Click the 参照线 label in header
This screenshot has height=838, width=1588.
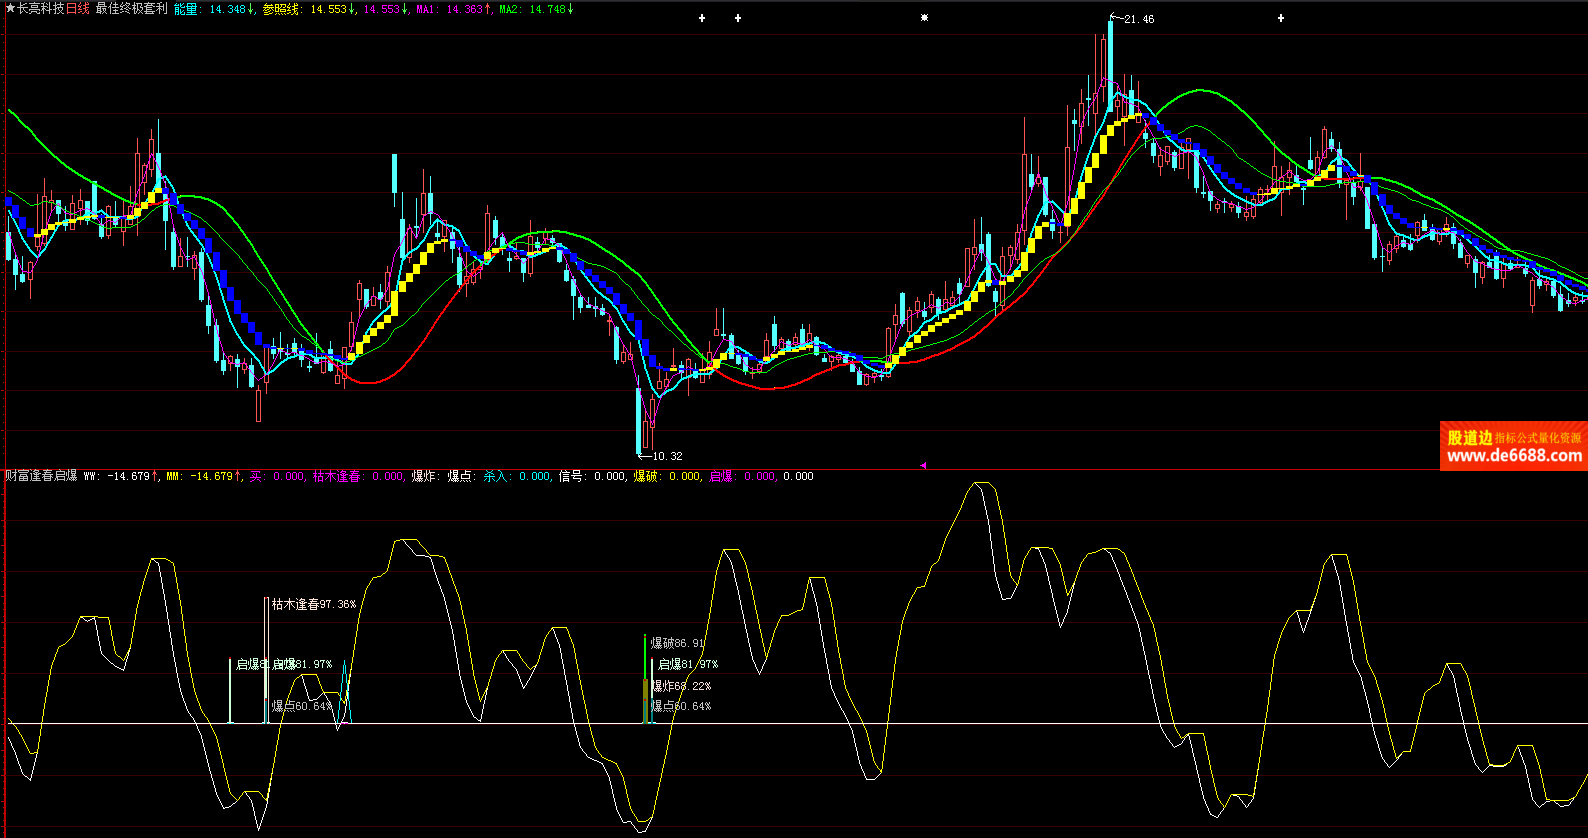pyautogui.click(x=283, y=9)
